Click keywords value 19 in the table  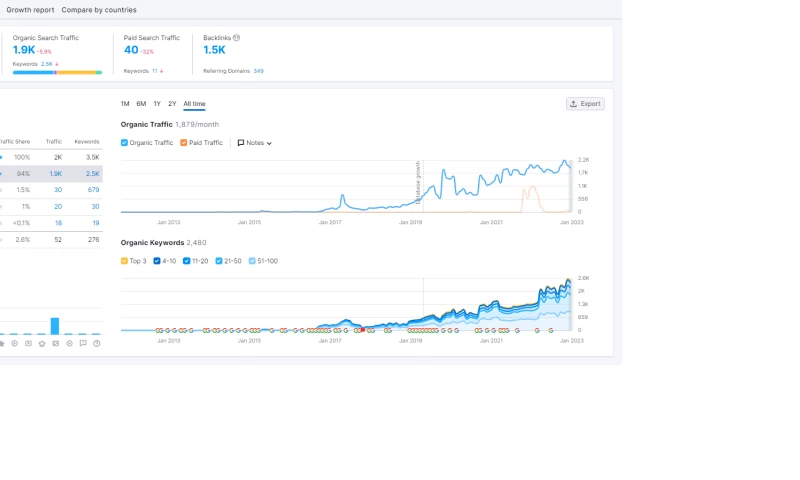pyautogui.click(x=96, y=223)
